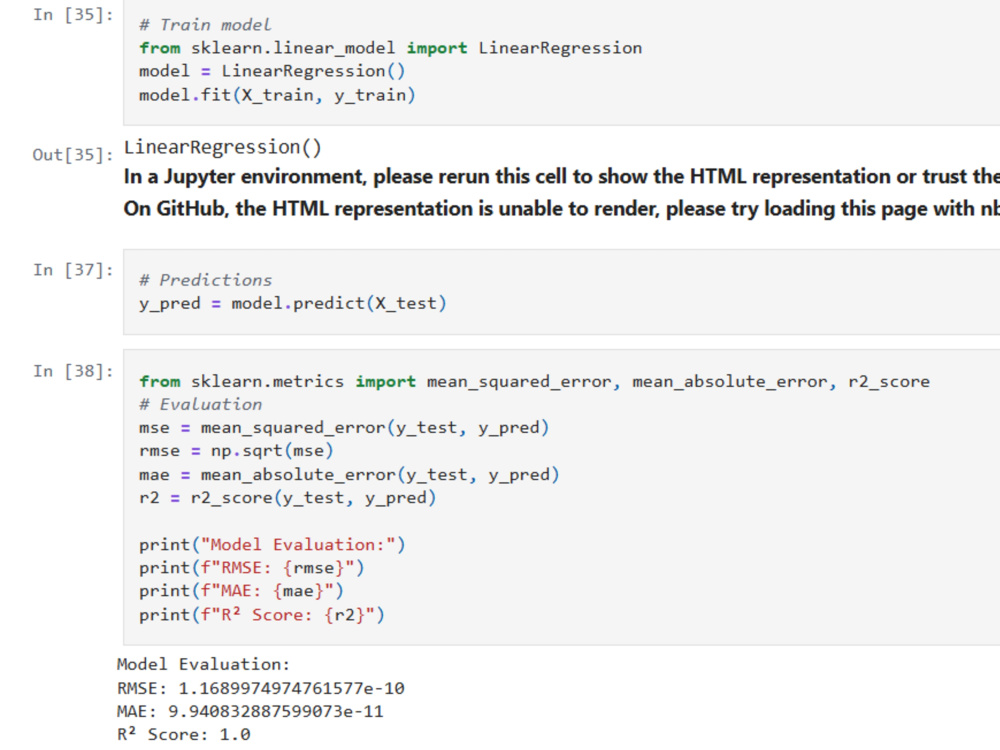Click the 'Out[35]:' output prompt
The height and width of the screenshot is (750, 1000).
73,154
